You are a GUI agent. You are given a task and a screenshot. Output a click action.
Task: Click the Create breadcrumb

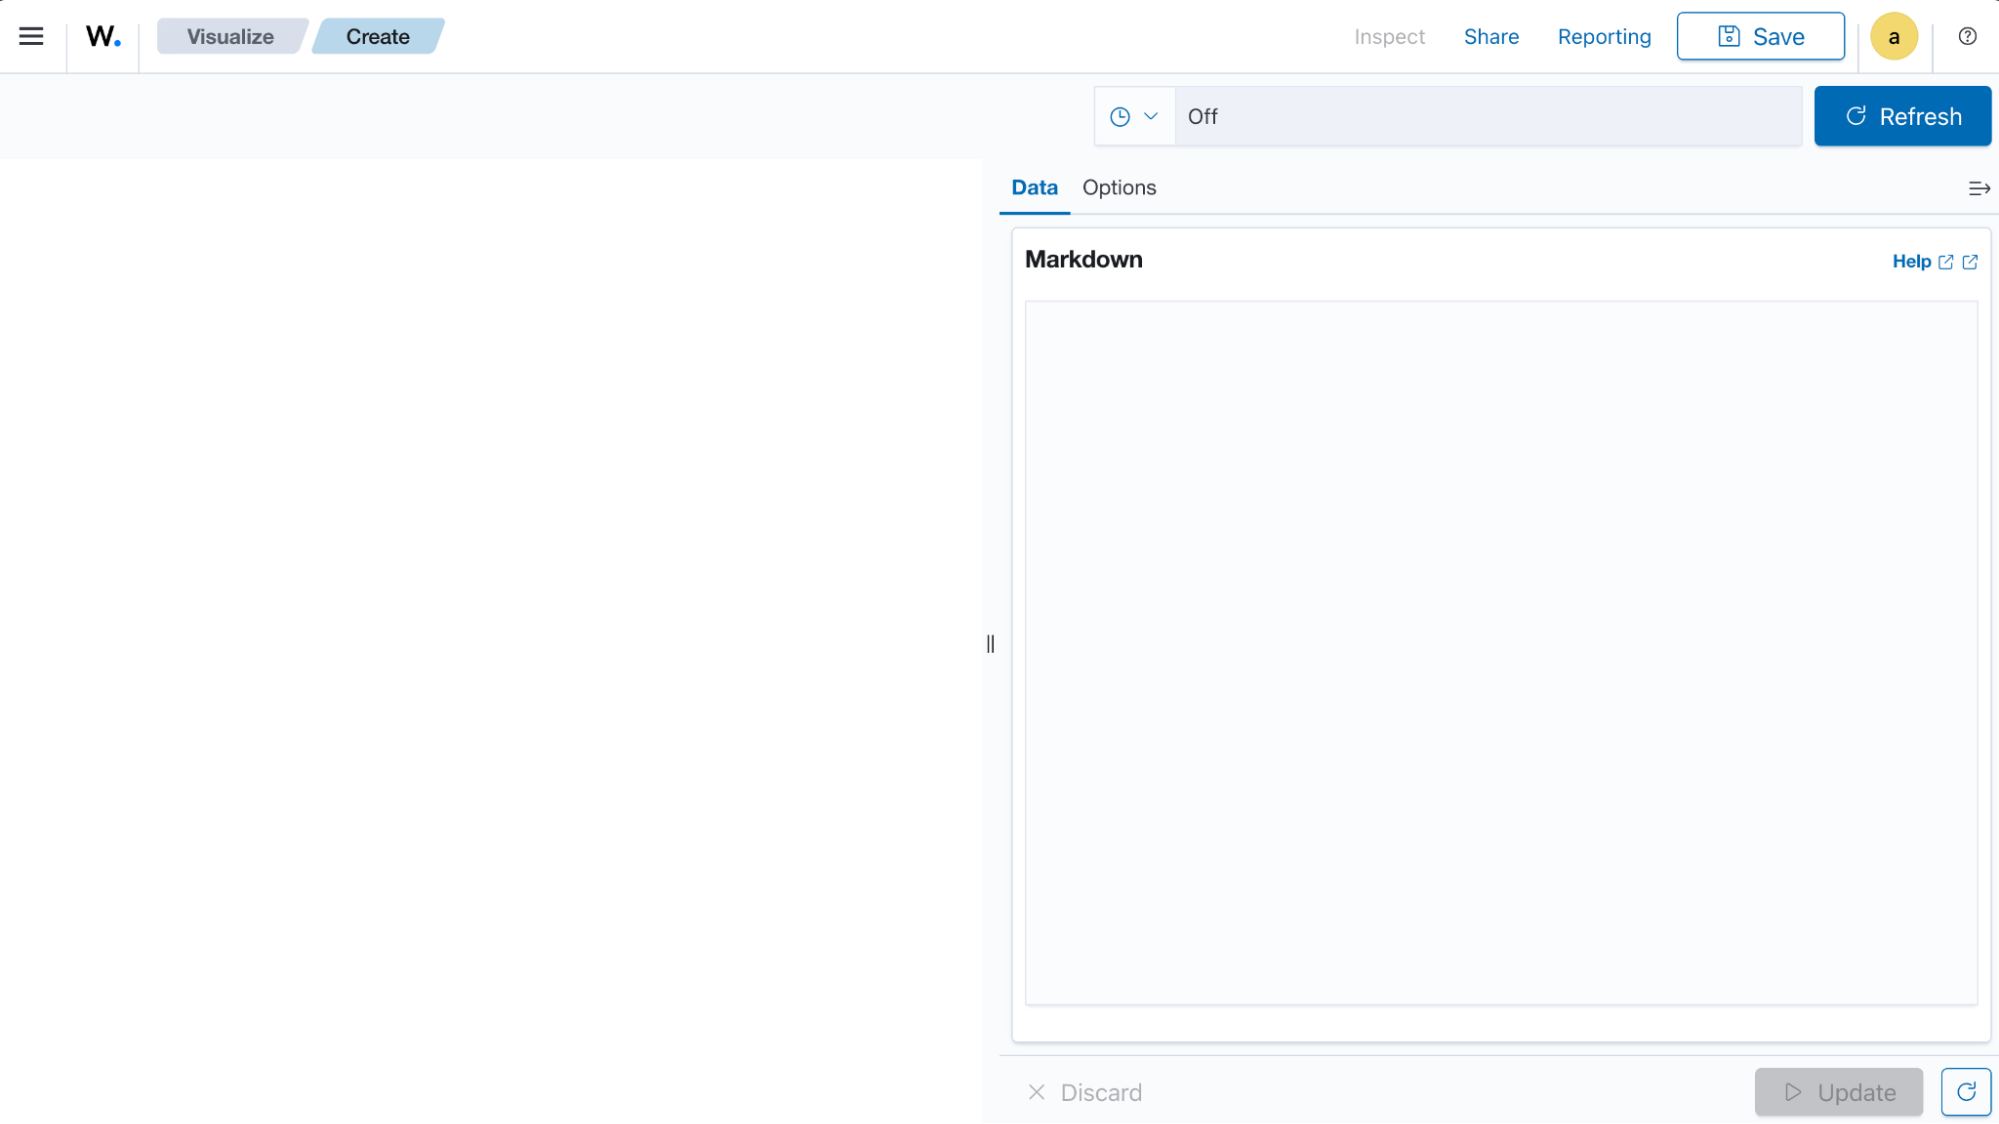coord(378,35)
